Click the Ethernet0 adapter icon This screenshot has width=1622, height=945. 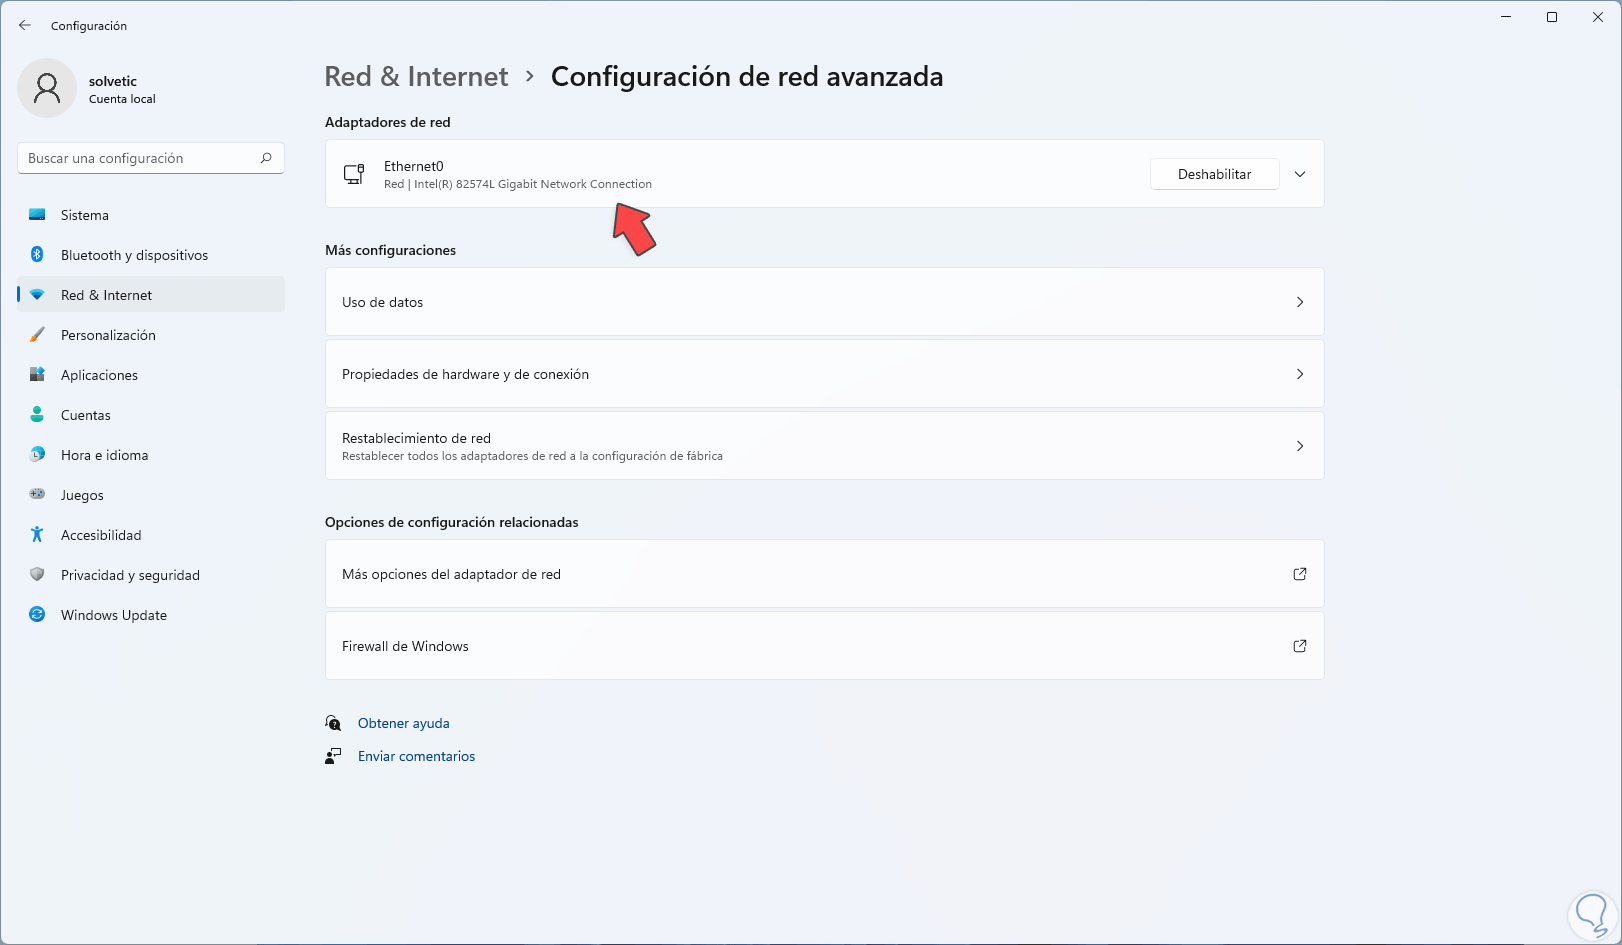click(x=354, y=174)
